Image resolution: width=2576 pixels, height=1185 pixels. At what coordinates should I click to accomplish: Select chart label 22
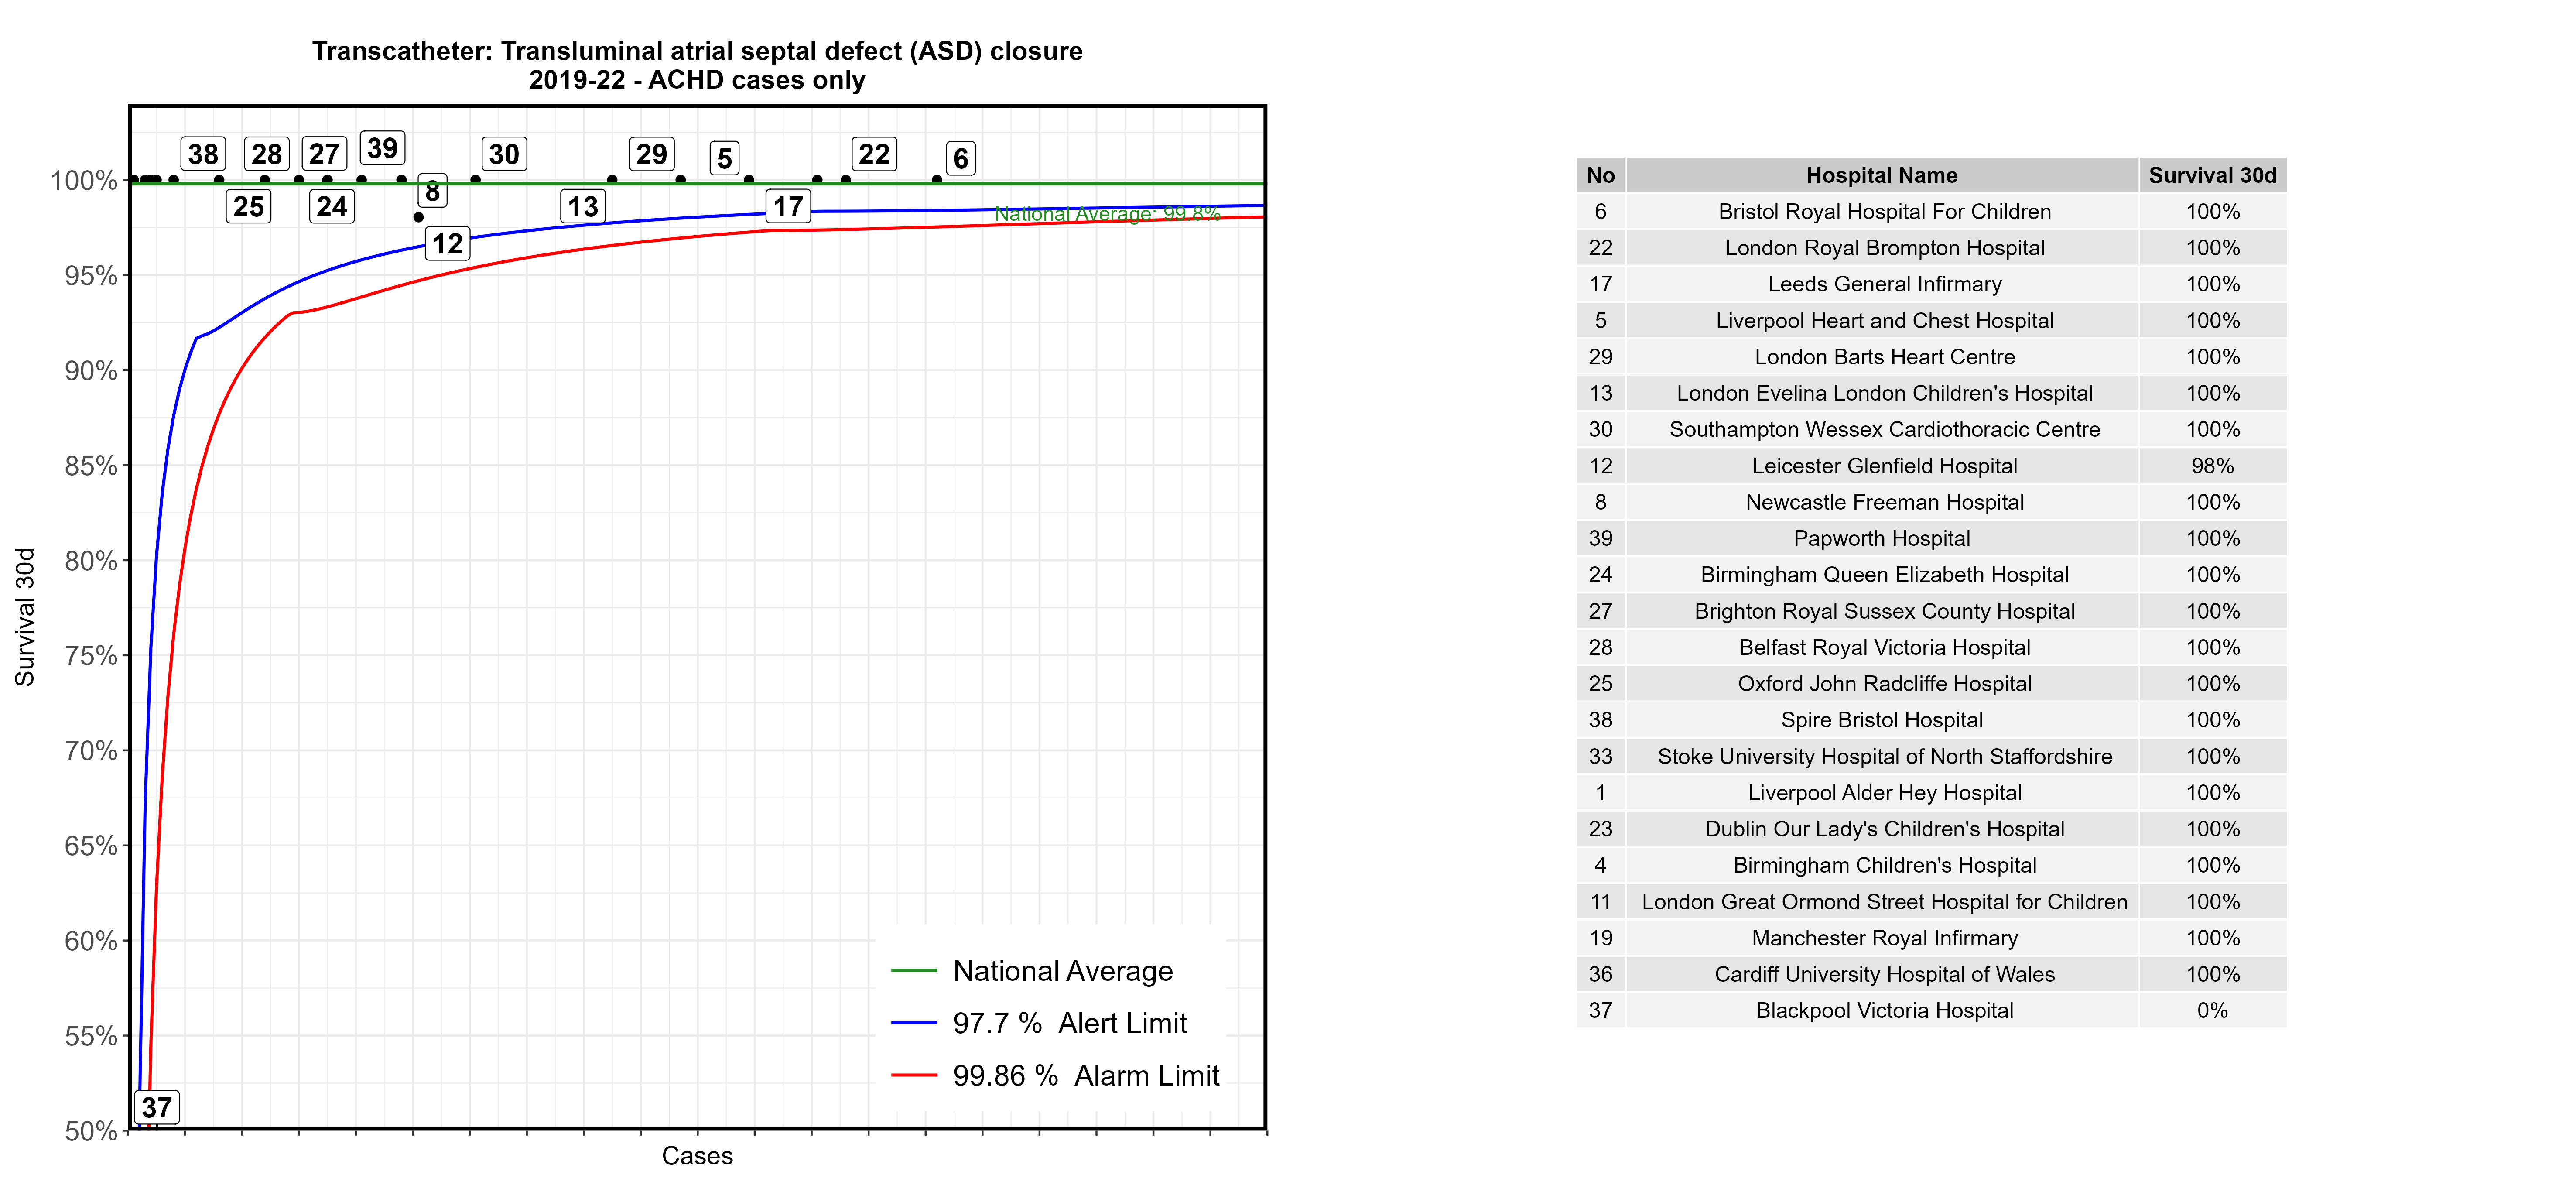coord(874,154)
